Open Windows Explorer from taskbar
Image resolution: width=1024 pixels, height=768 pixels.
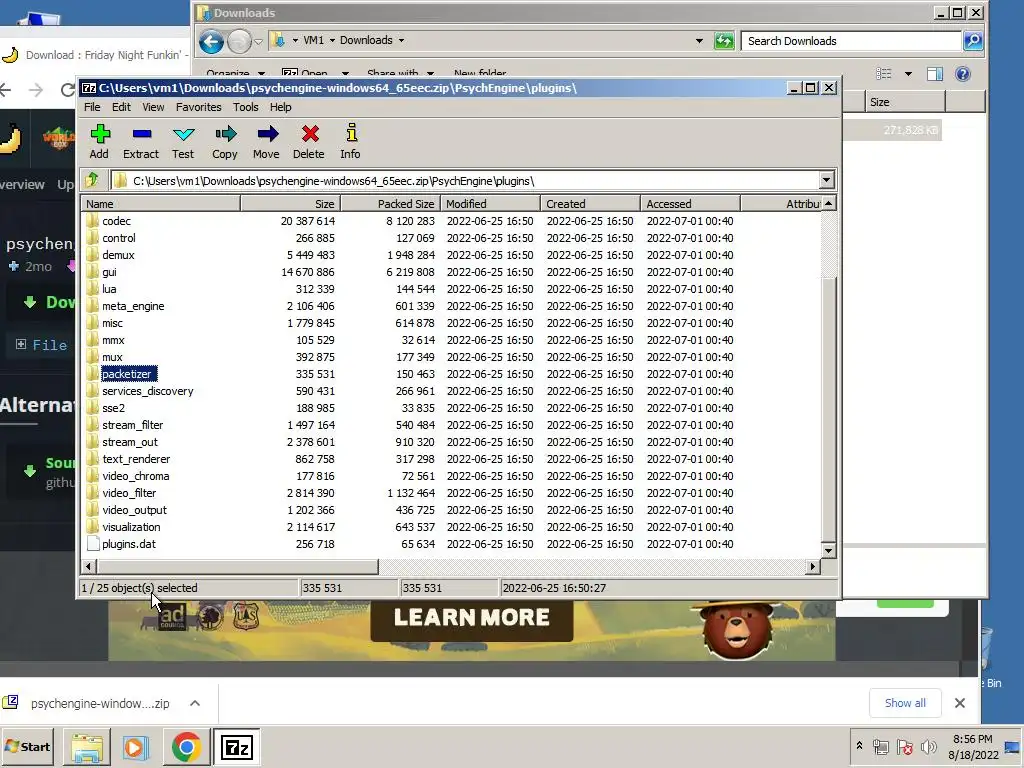pyautogui.click(x=87, y=746)
